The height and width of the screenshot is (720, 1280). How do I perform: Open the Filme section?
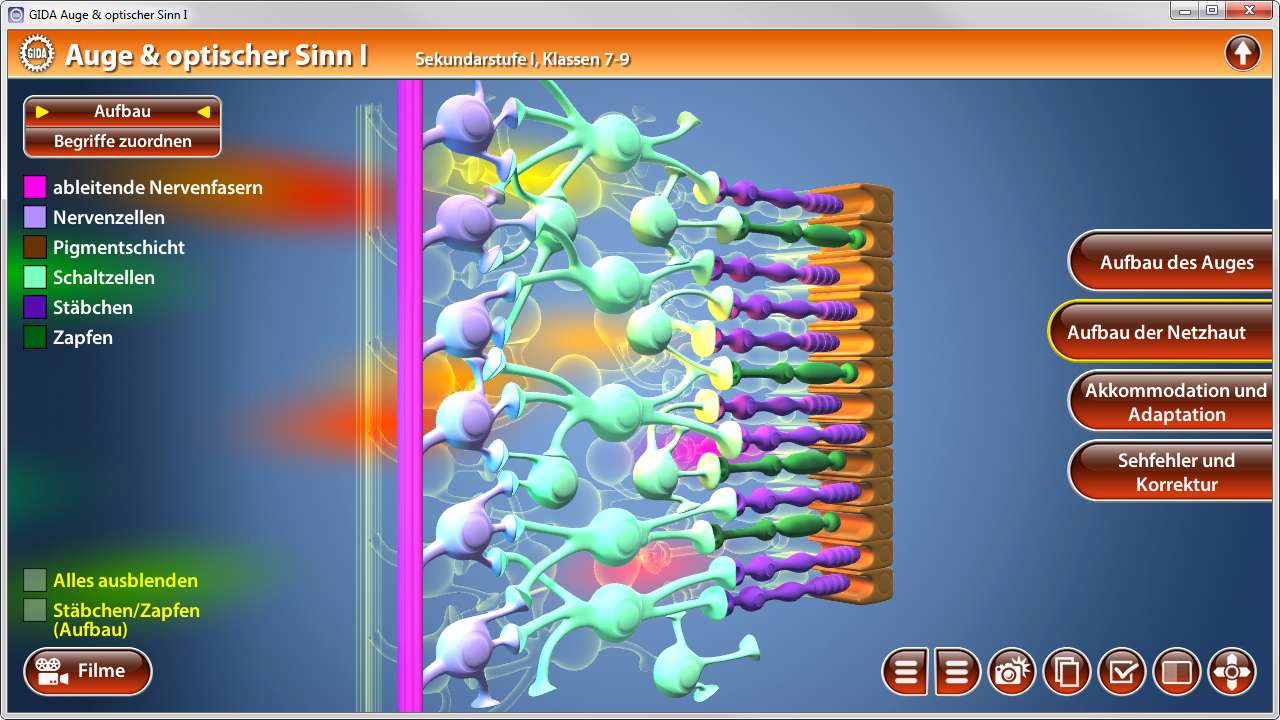[x=88, y=672]
